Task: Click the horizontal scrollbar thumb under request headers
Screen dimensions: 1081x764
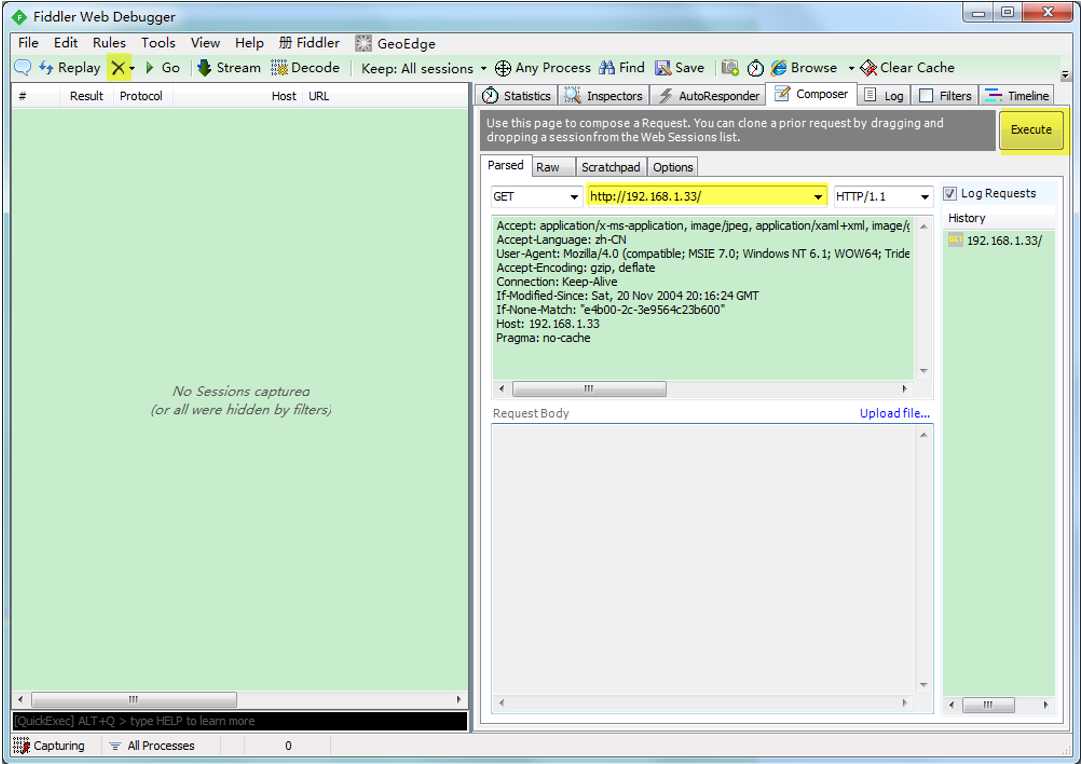Action: click(589, 389)
